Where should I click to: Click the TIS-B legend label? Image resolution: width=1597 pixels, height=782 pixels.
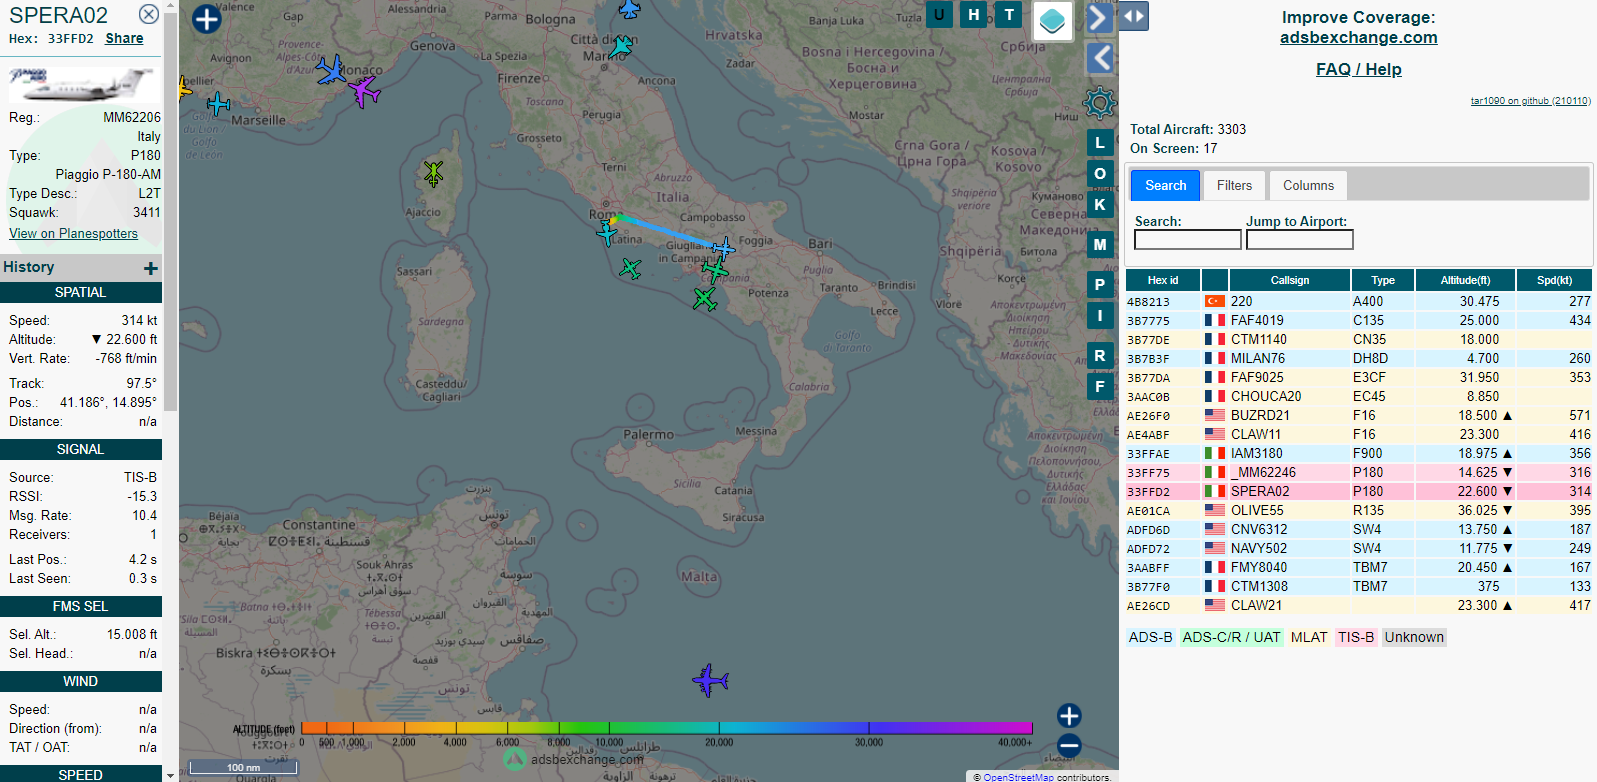(1356, 638)
